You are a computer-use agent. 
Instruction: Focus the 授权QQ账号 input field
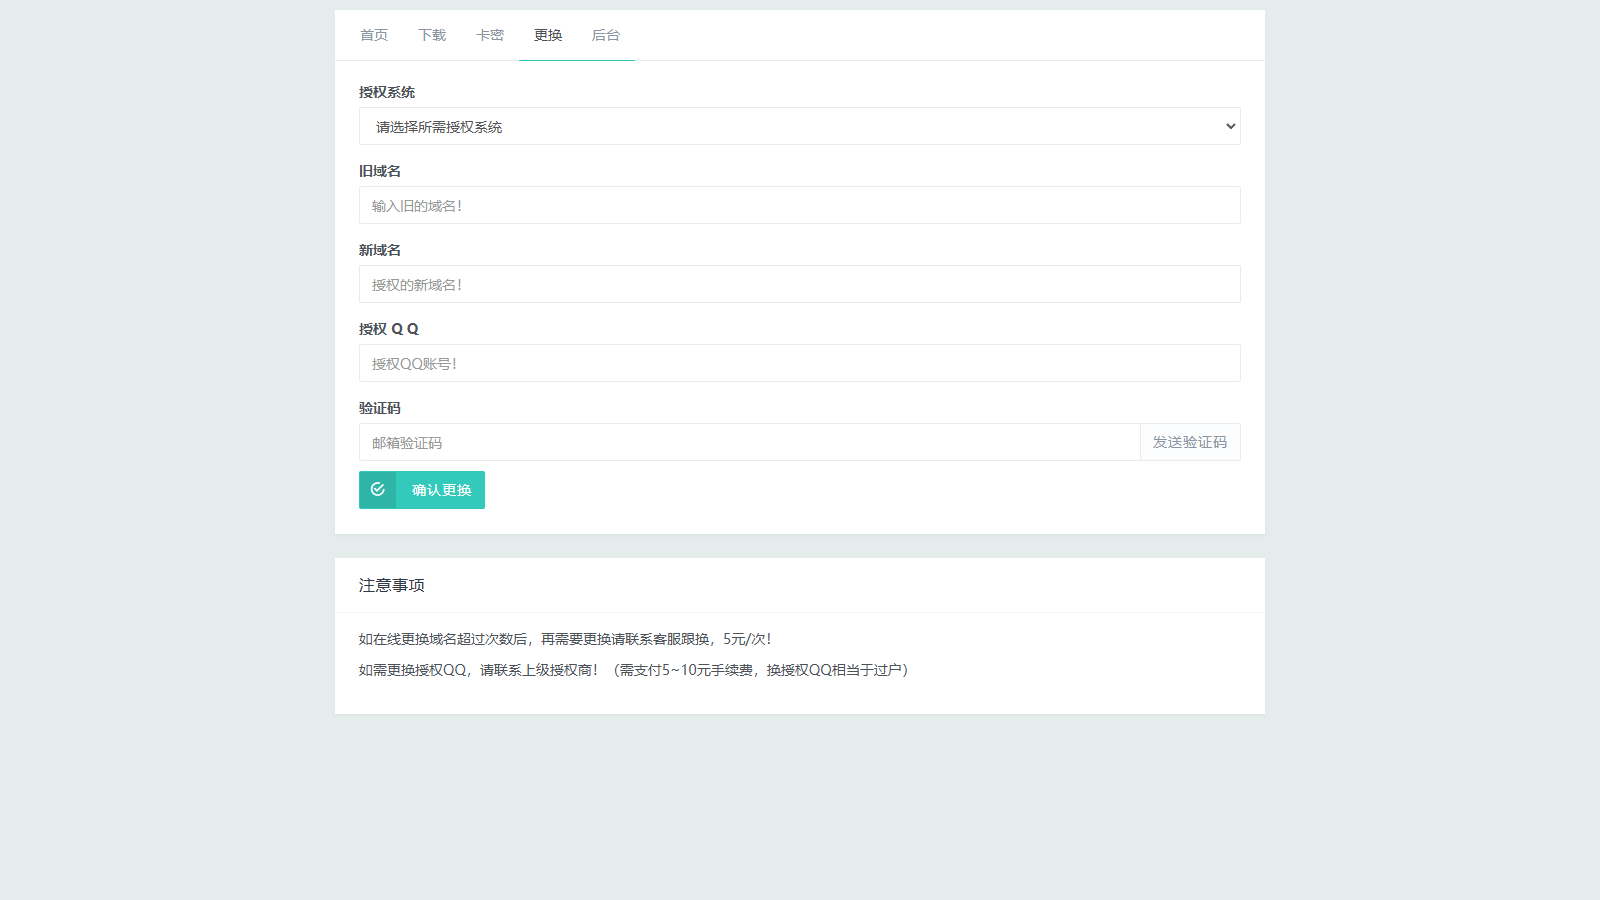click(800, 363)
